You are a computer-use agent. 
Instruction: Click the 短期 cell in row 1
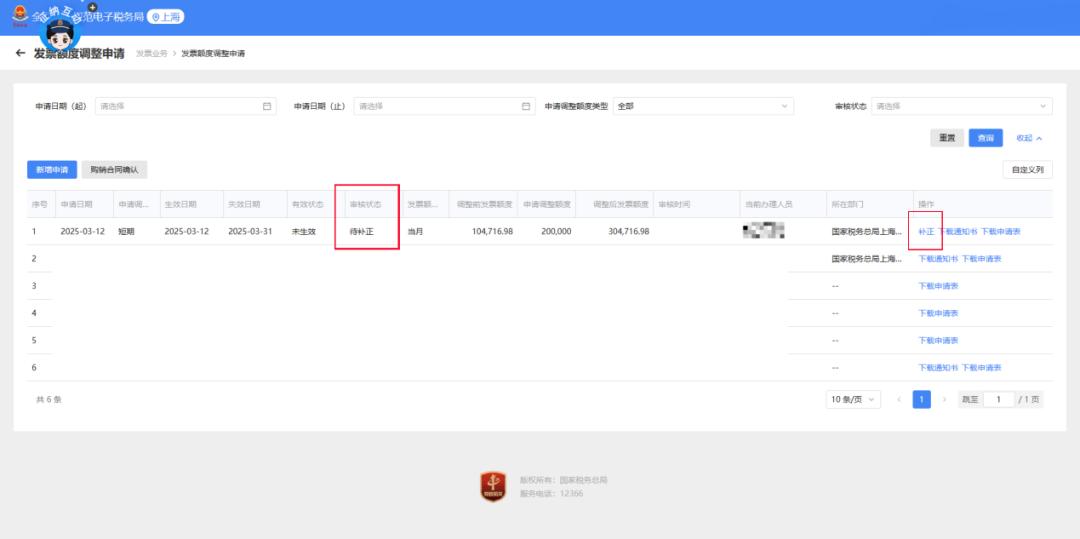(x=127, y=232)
